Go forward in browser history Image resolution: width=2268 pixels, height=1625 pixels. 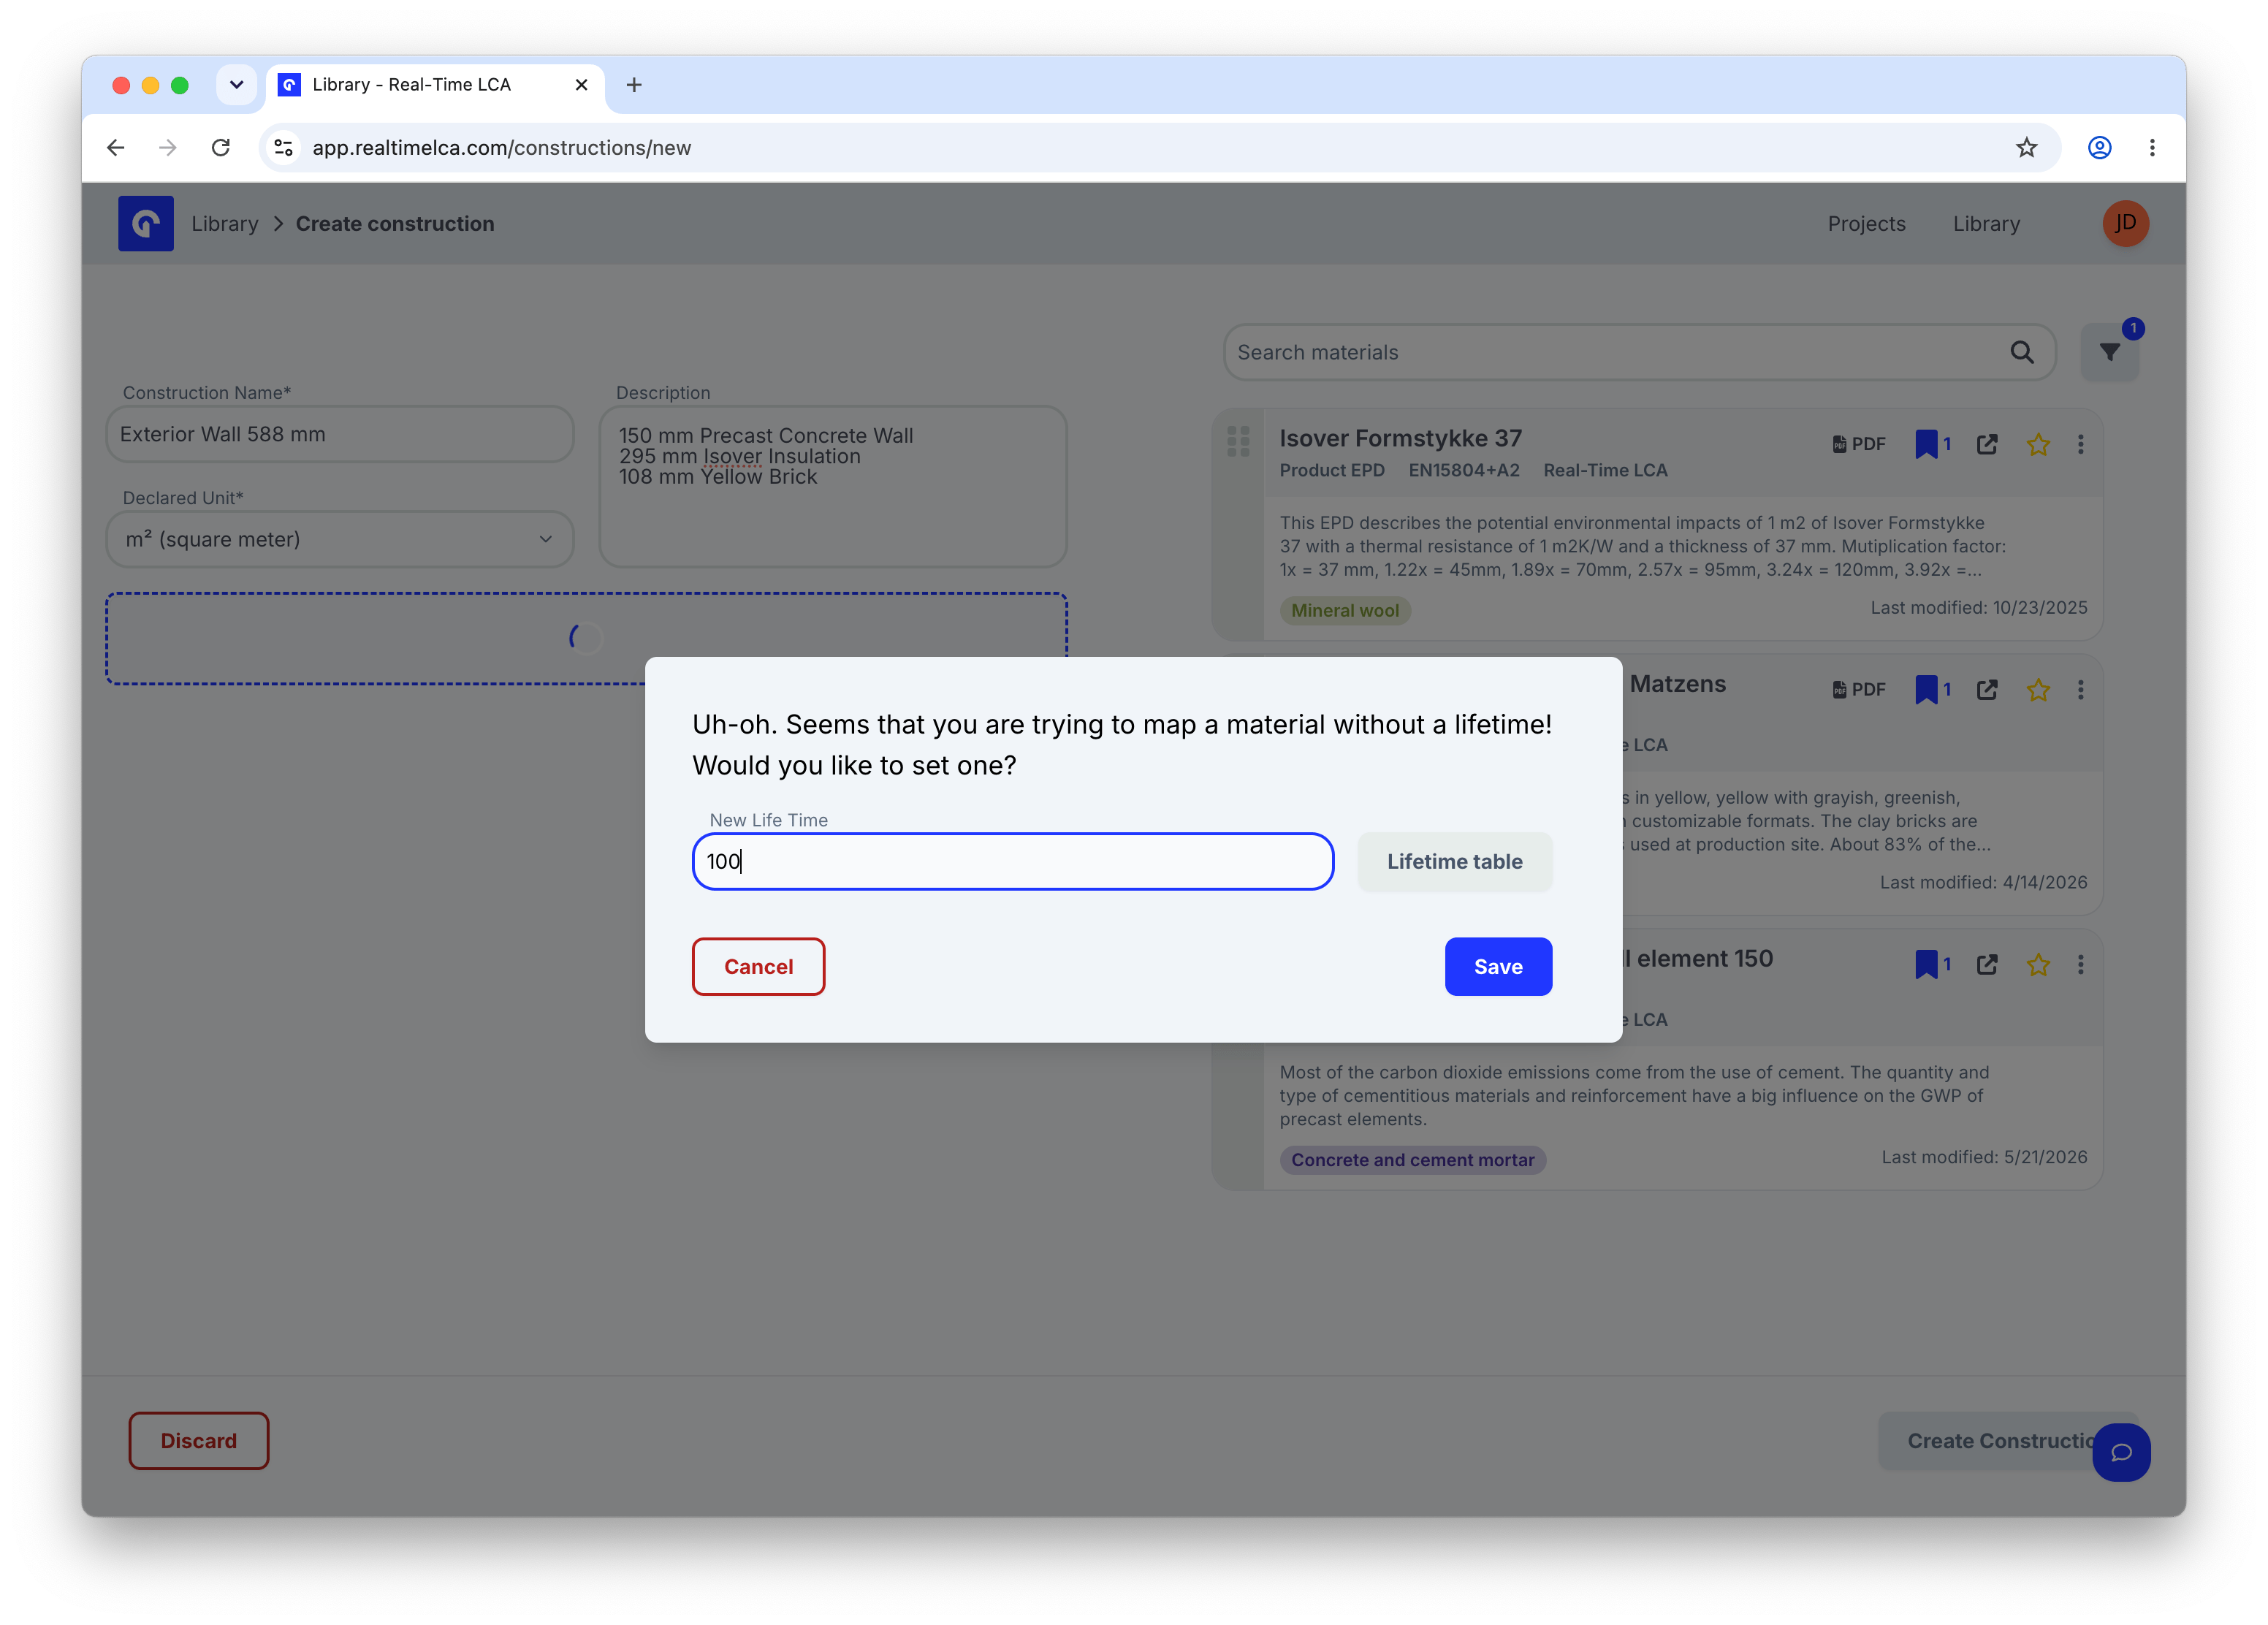(168, 147)
